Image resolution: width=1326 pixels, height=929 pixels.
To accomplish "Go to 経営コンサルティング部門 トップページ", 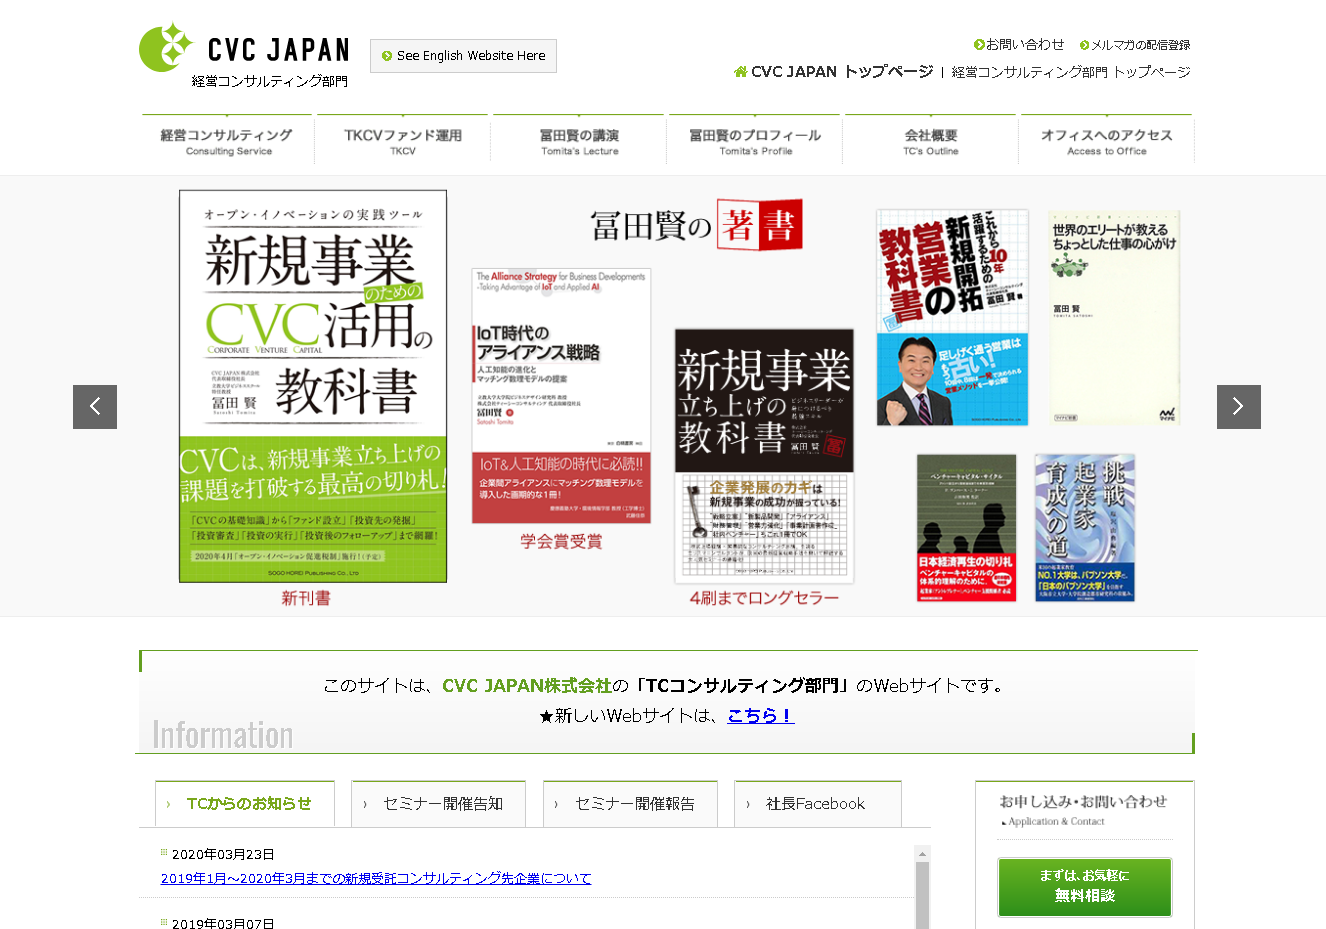I will (x=1071, y=72).
